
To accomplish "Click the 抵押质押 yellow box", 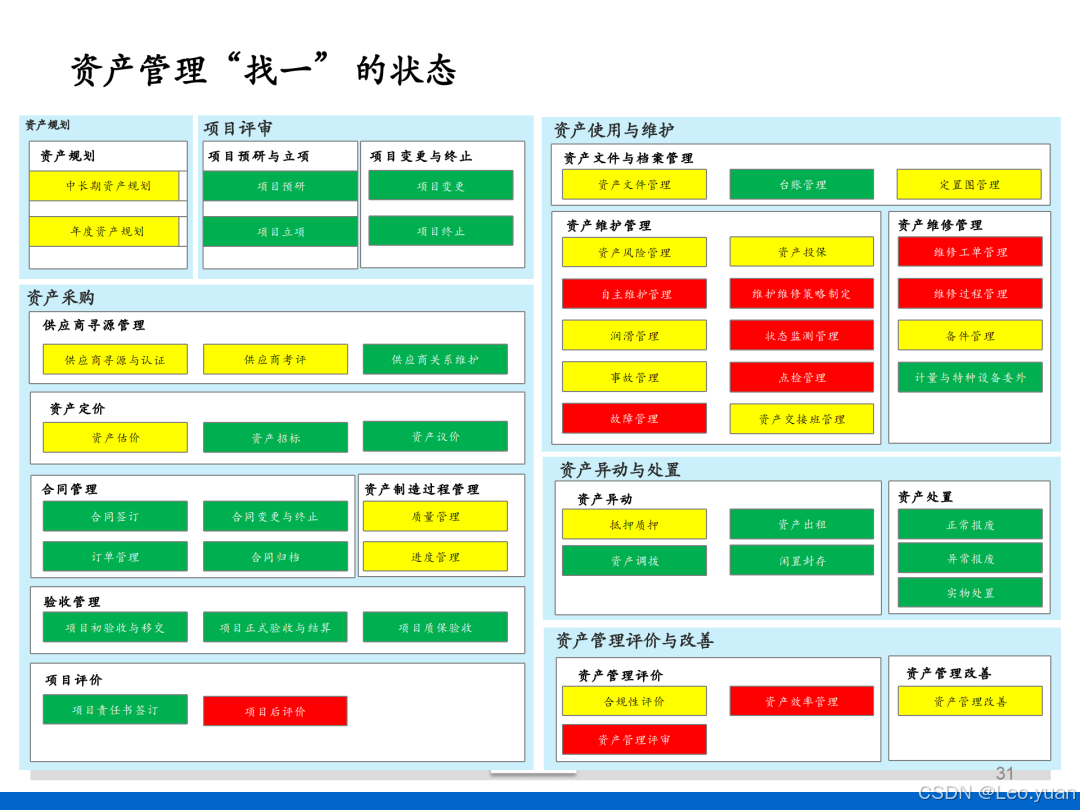I will point(634,524).
